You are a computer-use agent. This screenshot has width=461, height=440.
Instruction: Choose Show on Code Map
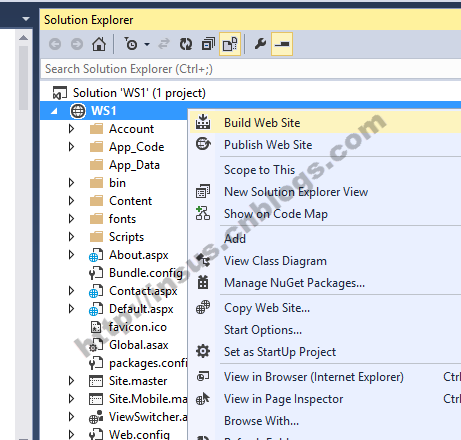click(326, 214)
